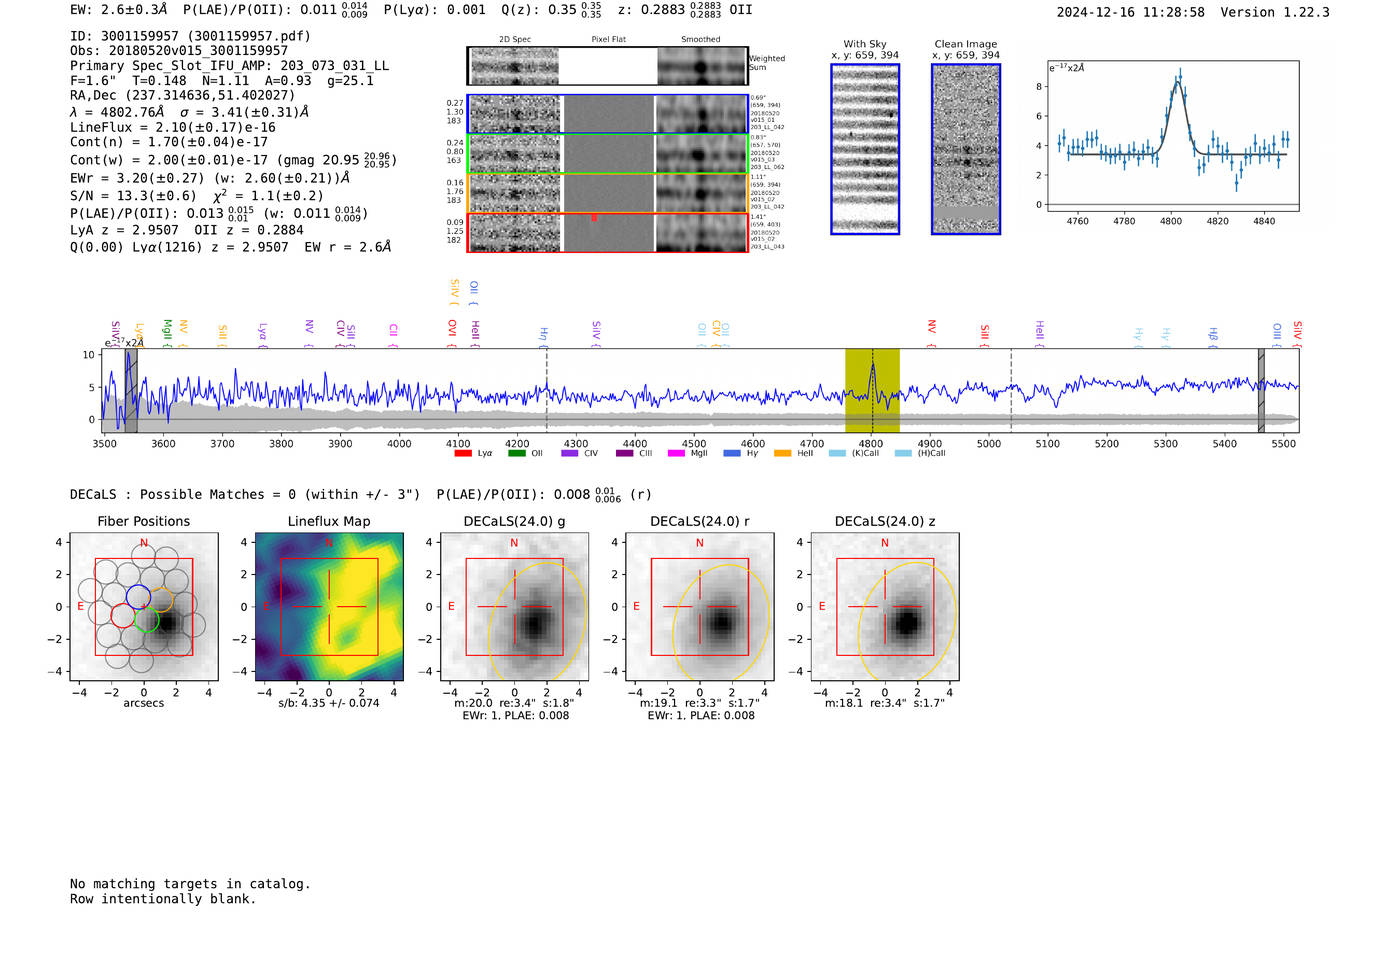
Task: Click the ID: 3001159957 line
Action: [x=190, y=36]
